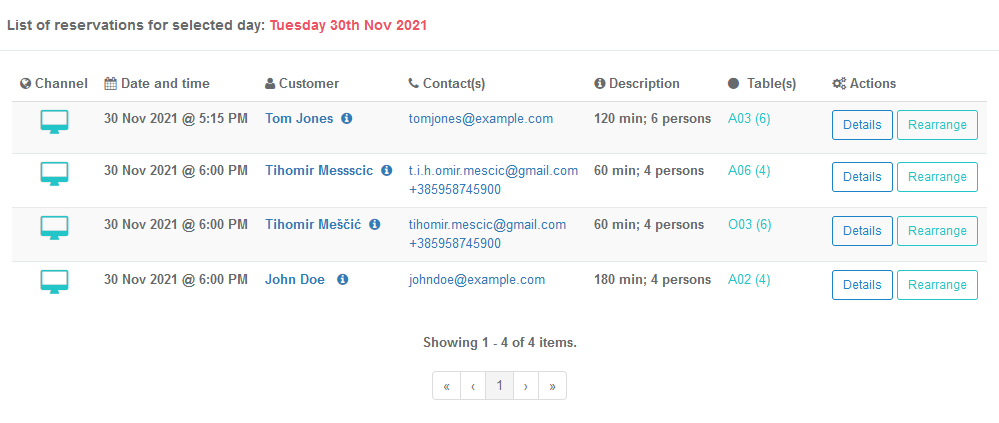Click johndoe@example.com contact link
Image resolution: width=999 pixels, height=423 pixels.
[477, 279]
